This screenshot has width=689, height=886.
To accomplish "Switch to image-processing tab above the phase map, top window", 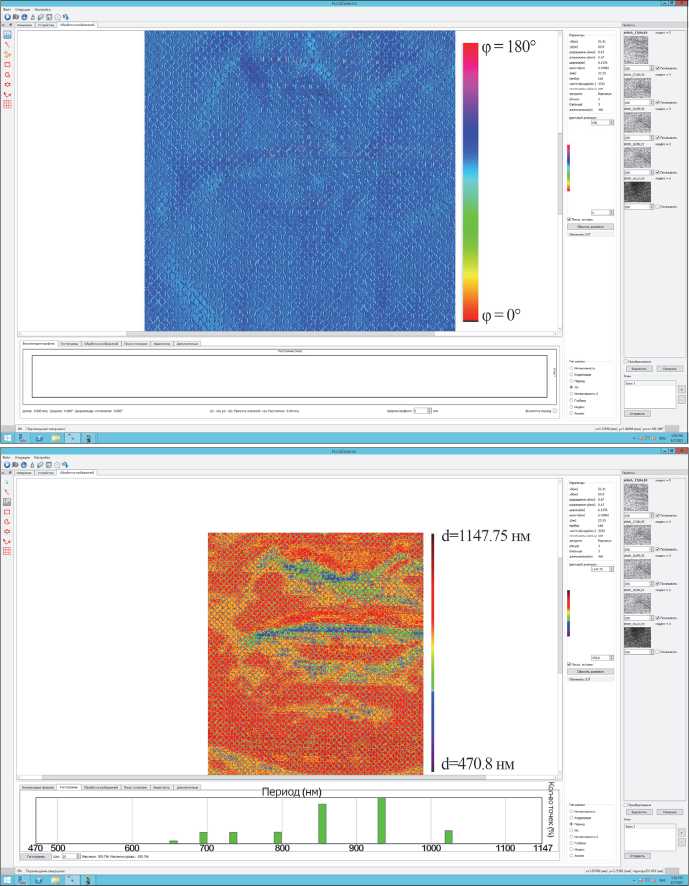I will [x=77, y=25].
